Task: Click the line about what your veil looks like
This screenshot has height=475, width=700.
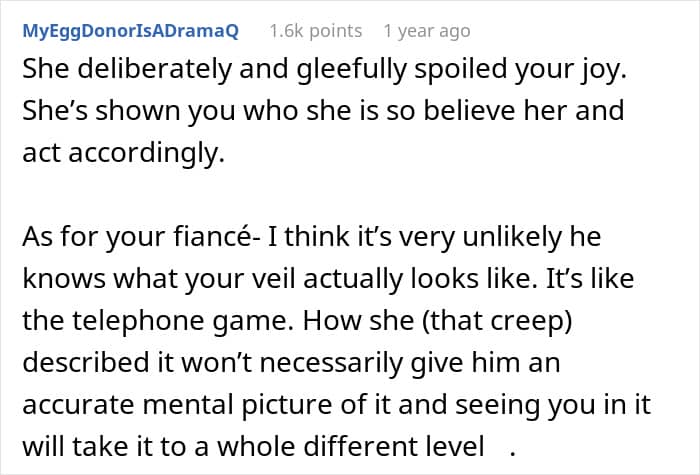Action: tap(328, 279)
